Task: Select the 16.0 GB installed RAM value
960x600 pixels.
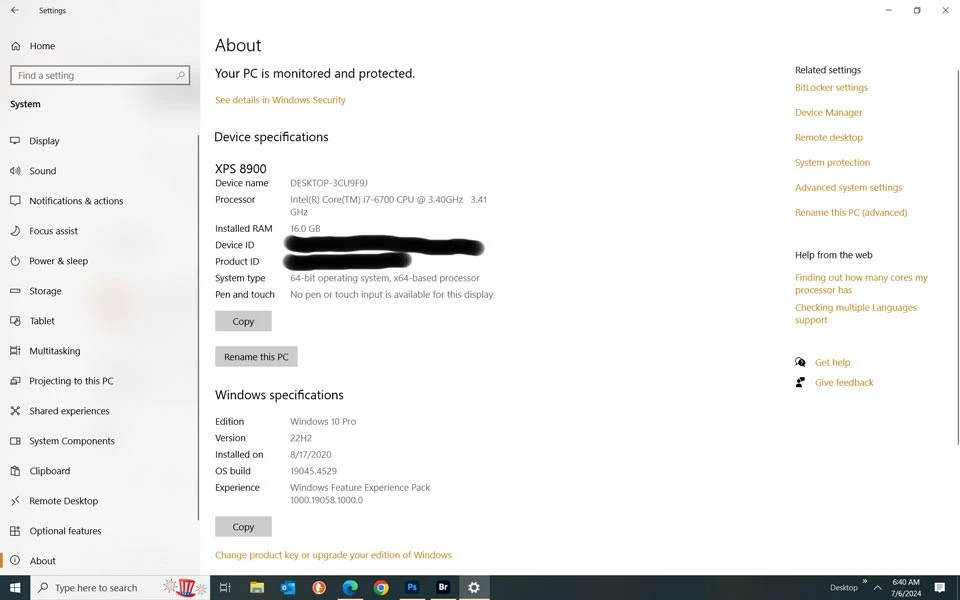Action: coord(305,228)
